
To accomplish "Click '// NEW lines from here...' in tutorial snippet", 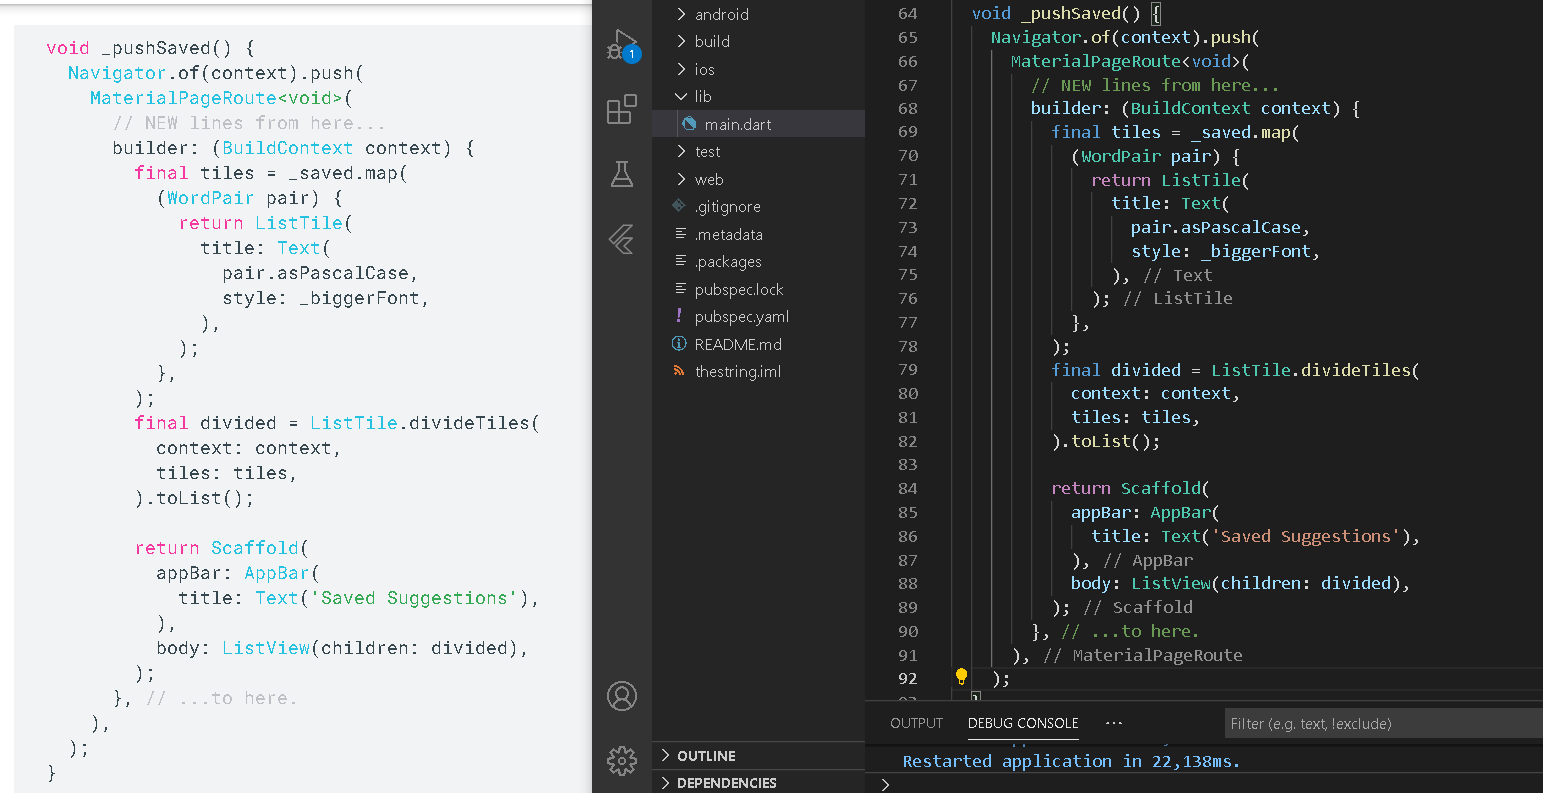I will [249, 123].
